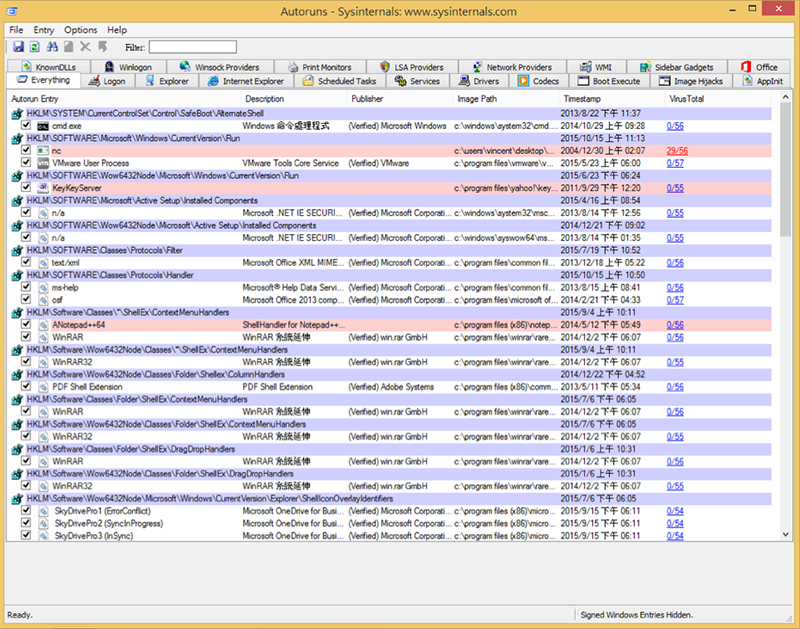Select the HKLM\SOFTWARE\Wow6432Node\Microsoft\Windows\CurrentVersion\Run key row
The height and width of the screenshot is (629, 800).
click(391, 176)
